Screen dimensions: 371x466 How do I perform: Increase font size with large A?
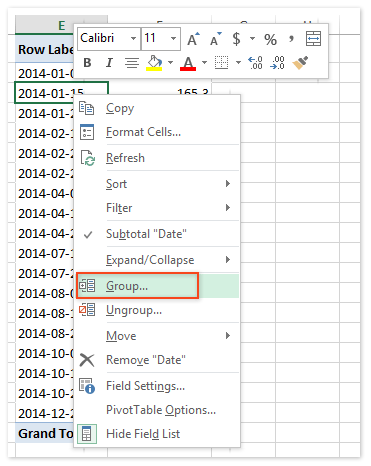193,39
